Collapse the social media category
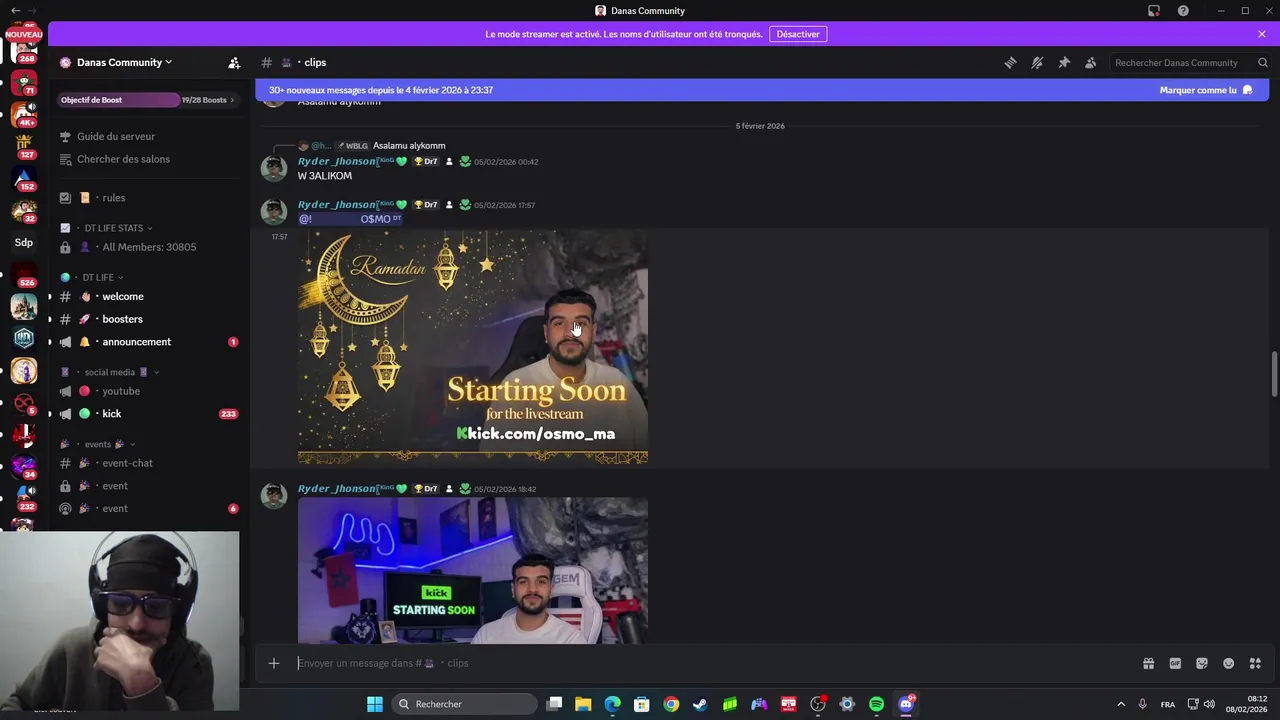The image size is (1280, 720). pos(110,372)
